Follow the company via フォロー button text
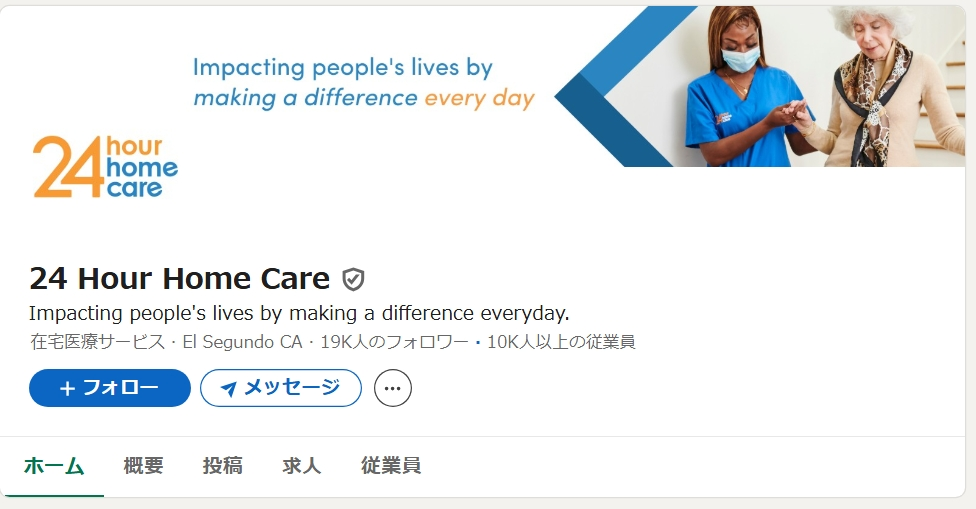 [120, 388]
